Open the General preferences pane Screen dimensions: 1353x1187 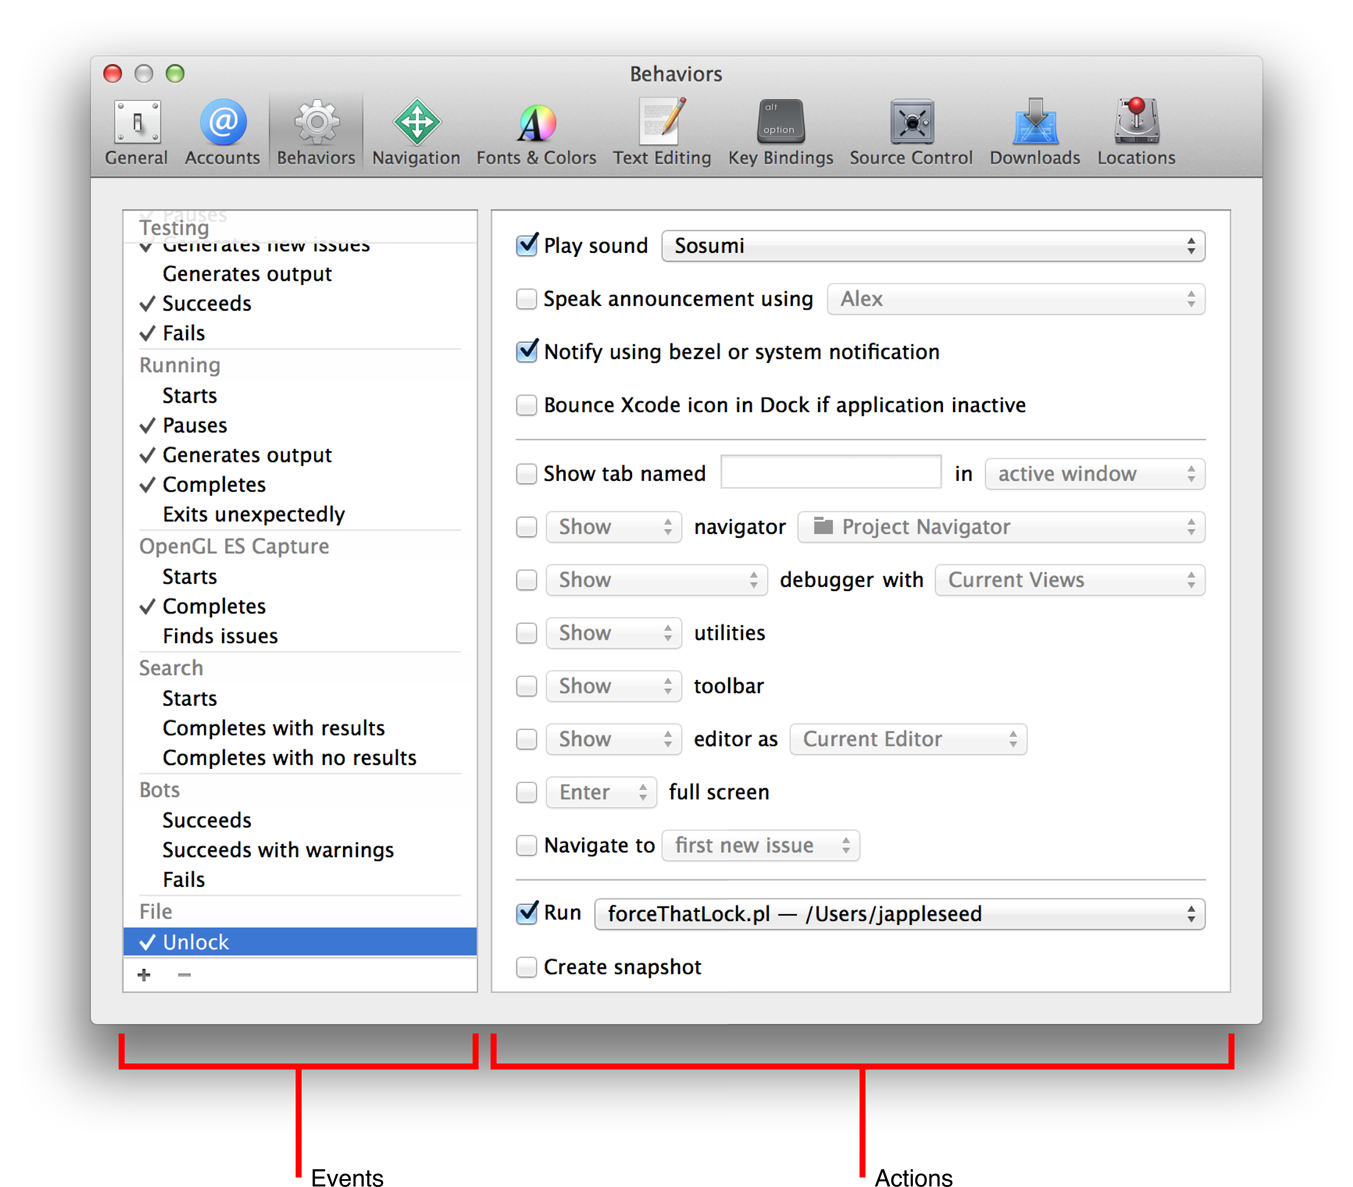(x=137, y=132)
